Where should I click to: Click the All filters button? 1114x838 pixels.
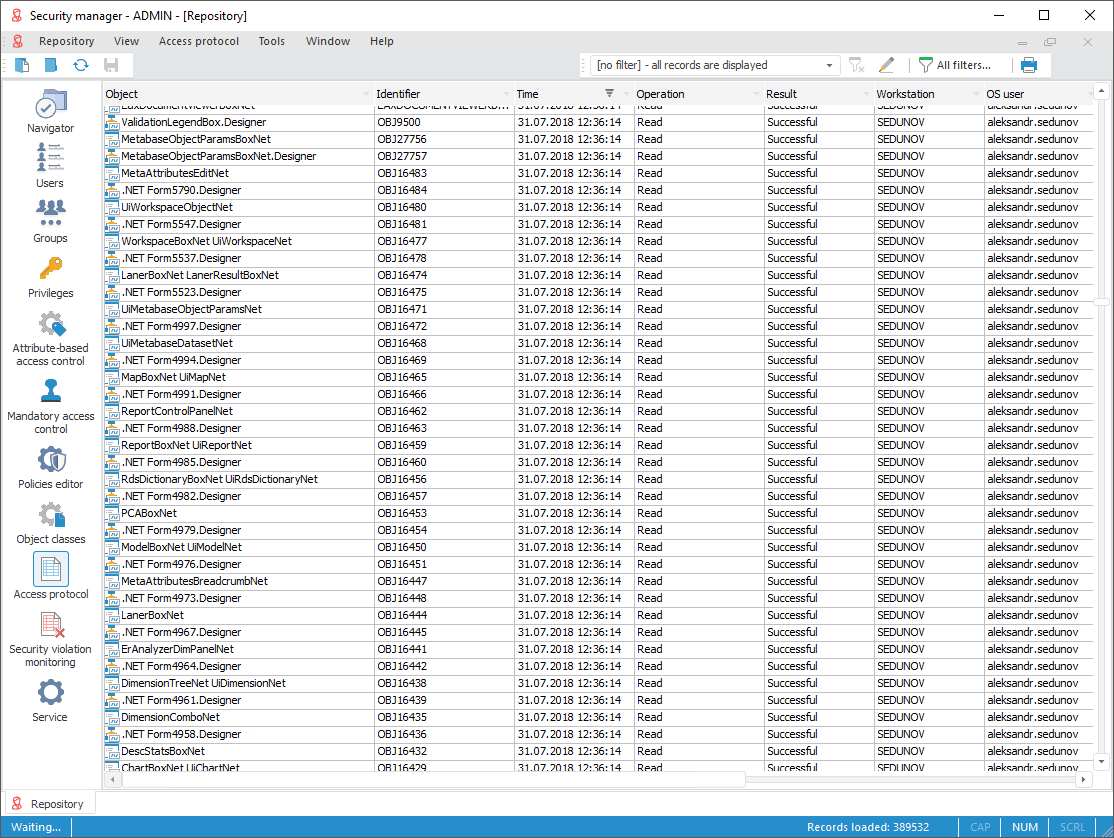tap(954, 65)
